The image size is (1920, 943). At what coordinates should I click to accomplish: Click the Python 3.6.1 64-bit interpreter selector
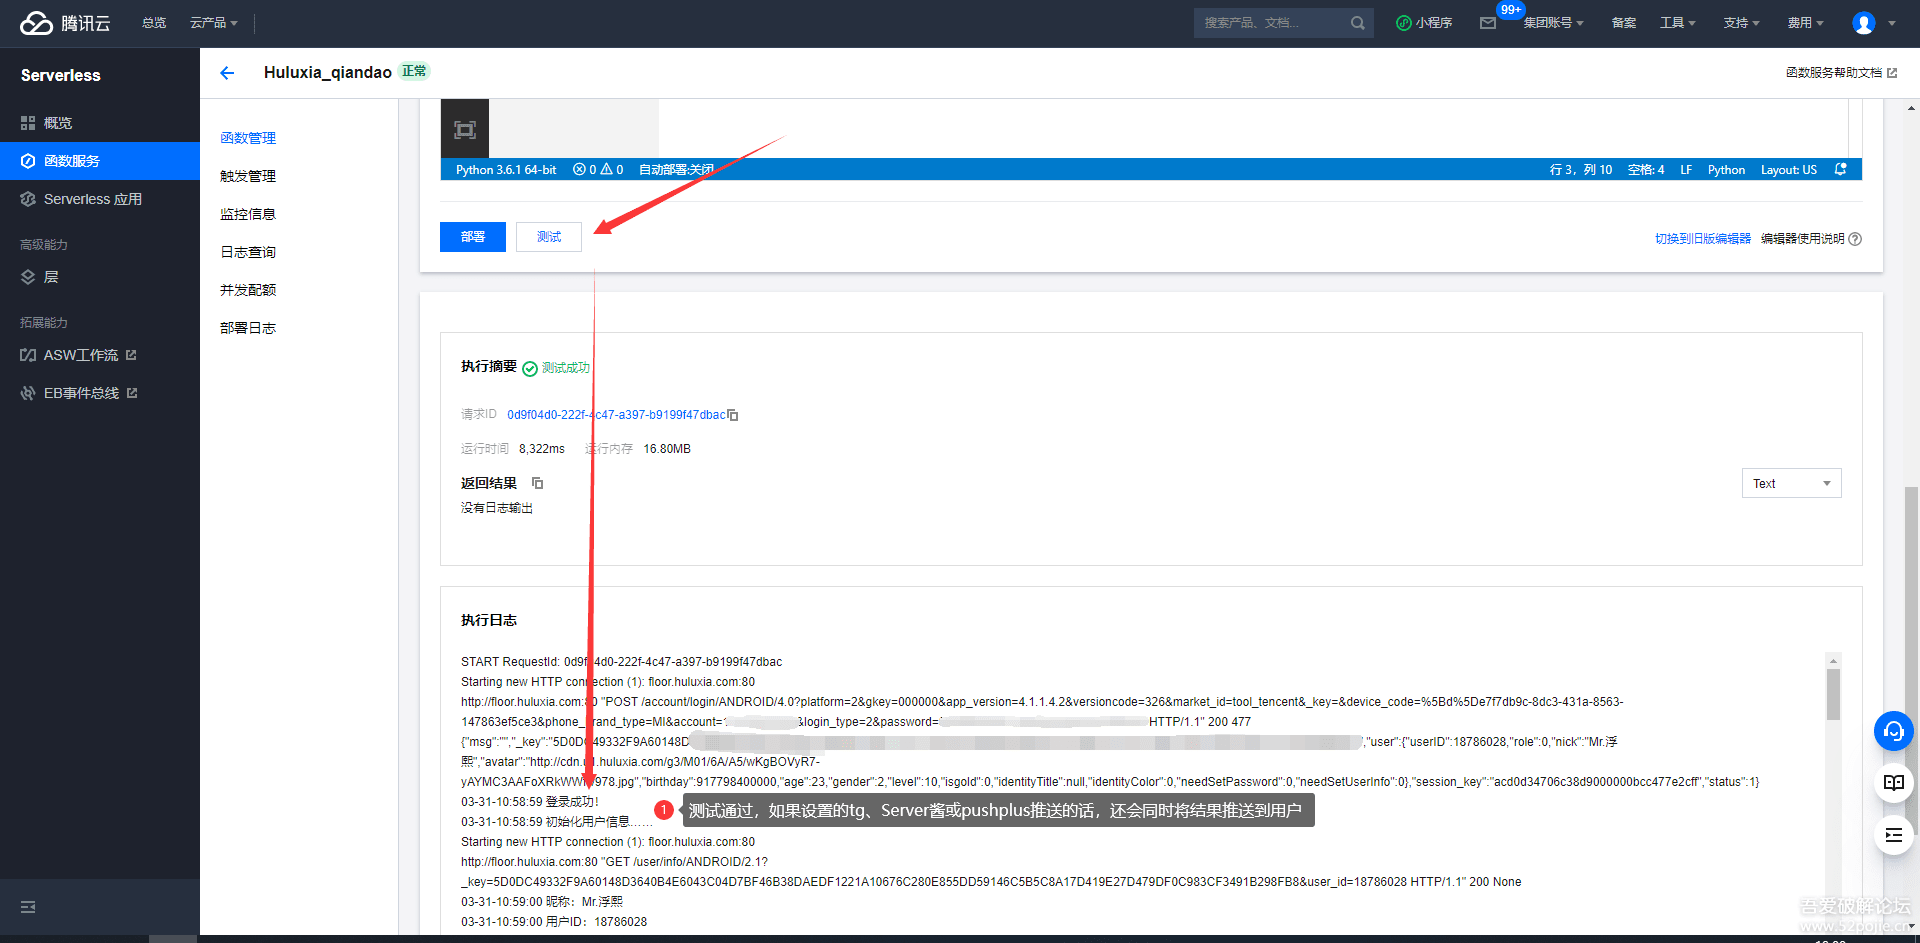coord(506,170)
